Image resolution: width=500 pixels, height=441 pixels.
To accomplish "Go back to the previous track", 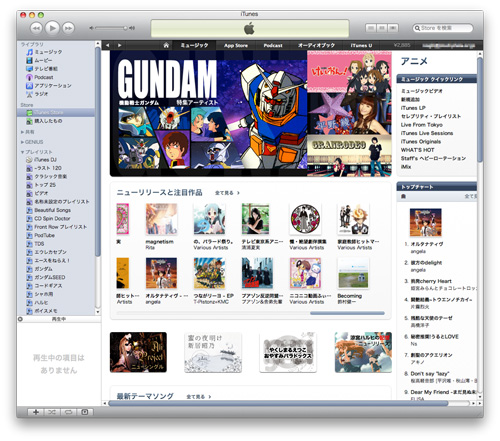I will click(36, 28).
